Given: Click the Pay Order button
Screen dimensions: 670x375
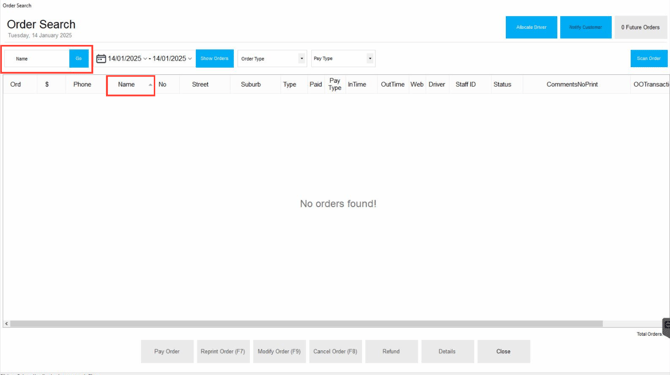Looking at the screenshot, I should (x=167, y=352).
